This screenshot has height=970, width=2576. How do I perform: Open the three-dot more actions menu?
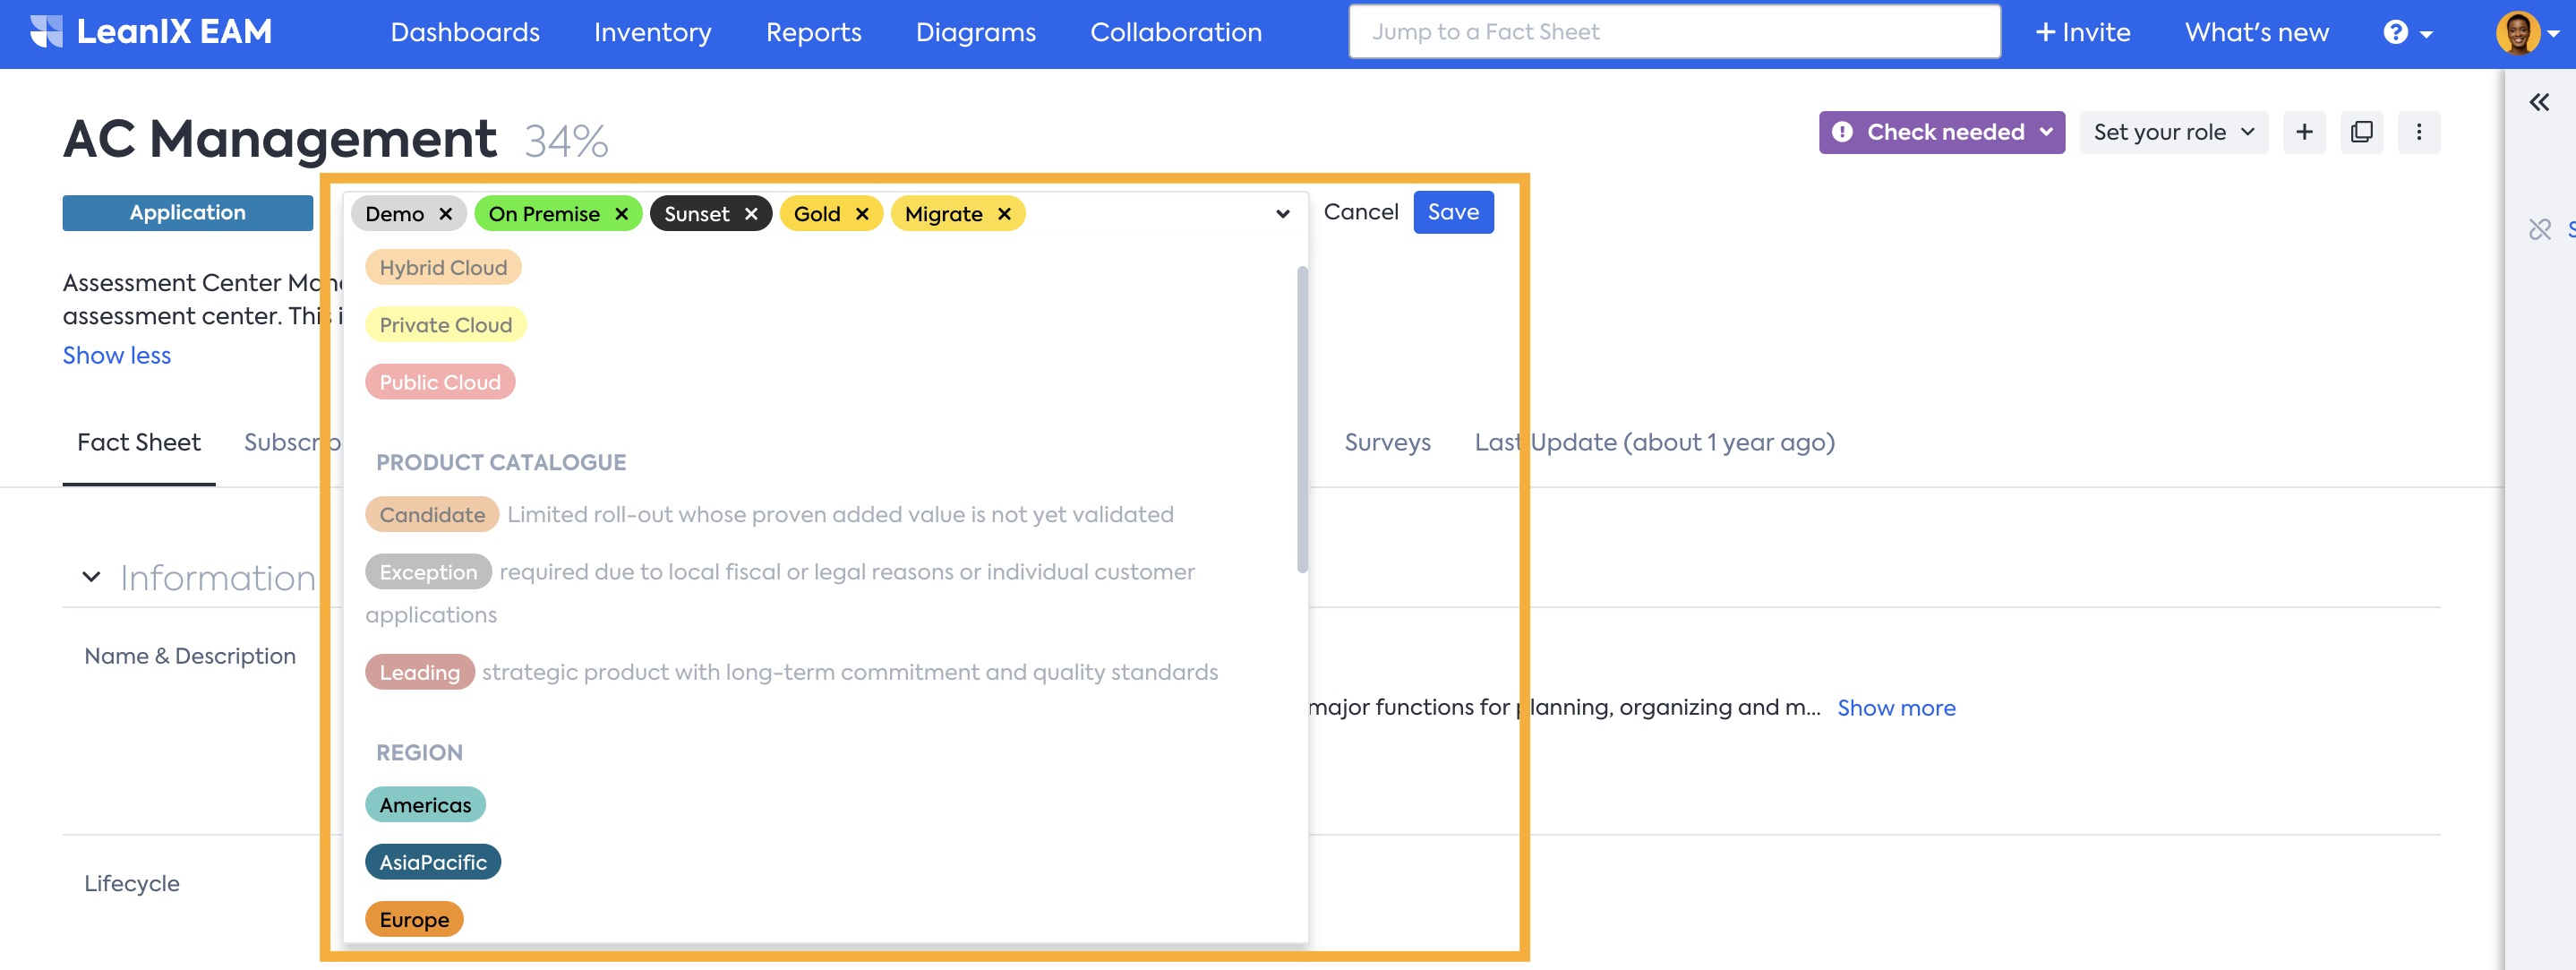2418,132
